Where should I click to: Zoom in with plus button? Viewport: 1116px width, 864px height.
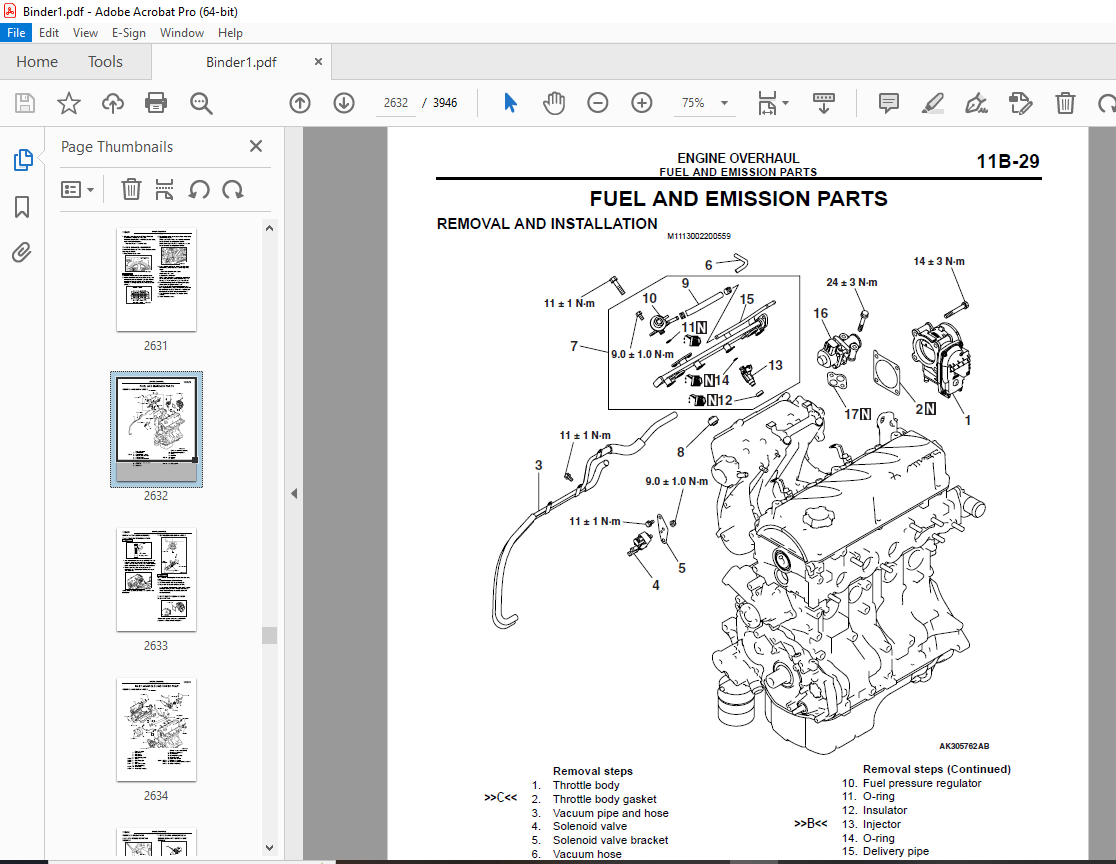[642, 103]
